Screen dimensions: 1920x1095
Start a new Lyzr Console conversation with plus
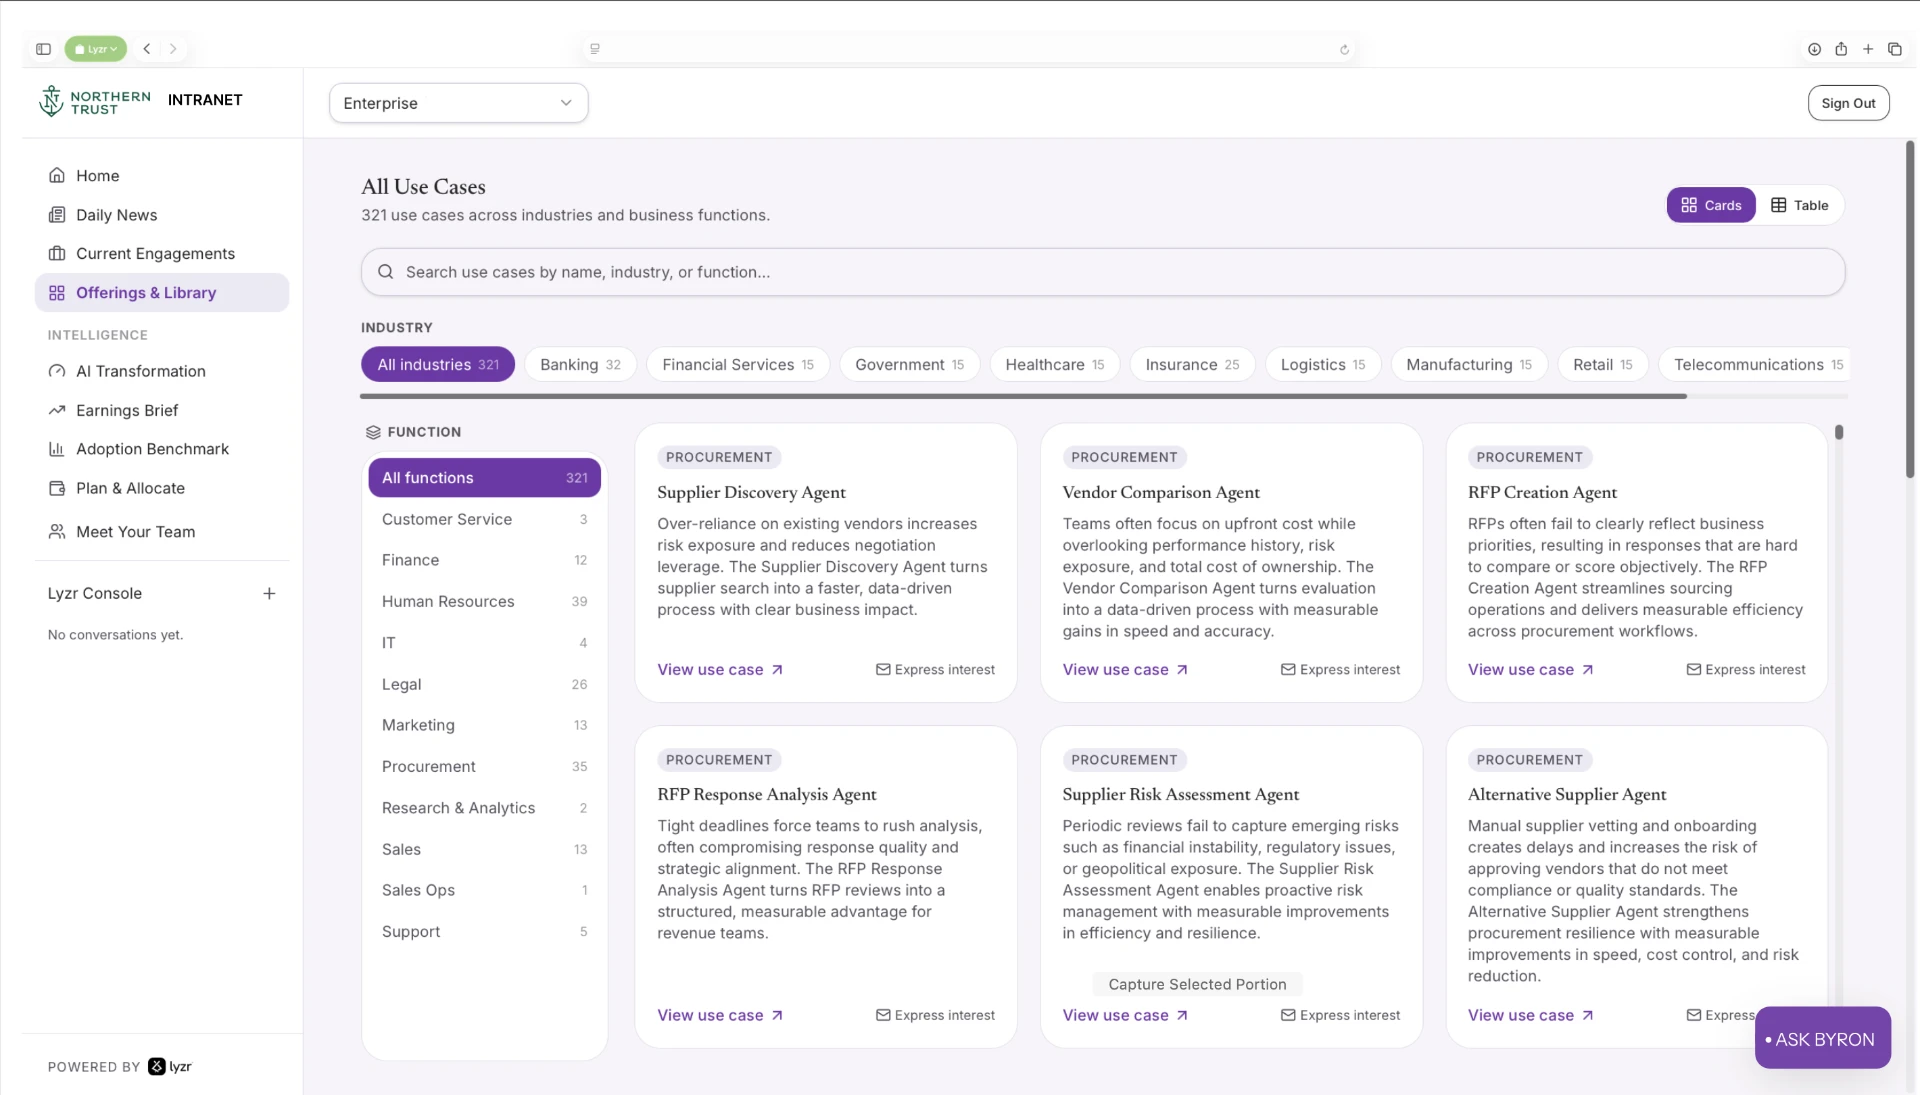pyautogui.click(x=269, y=594)
